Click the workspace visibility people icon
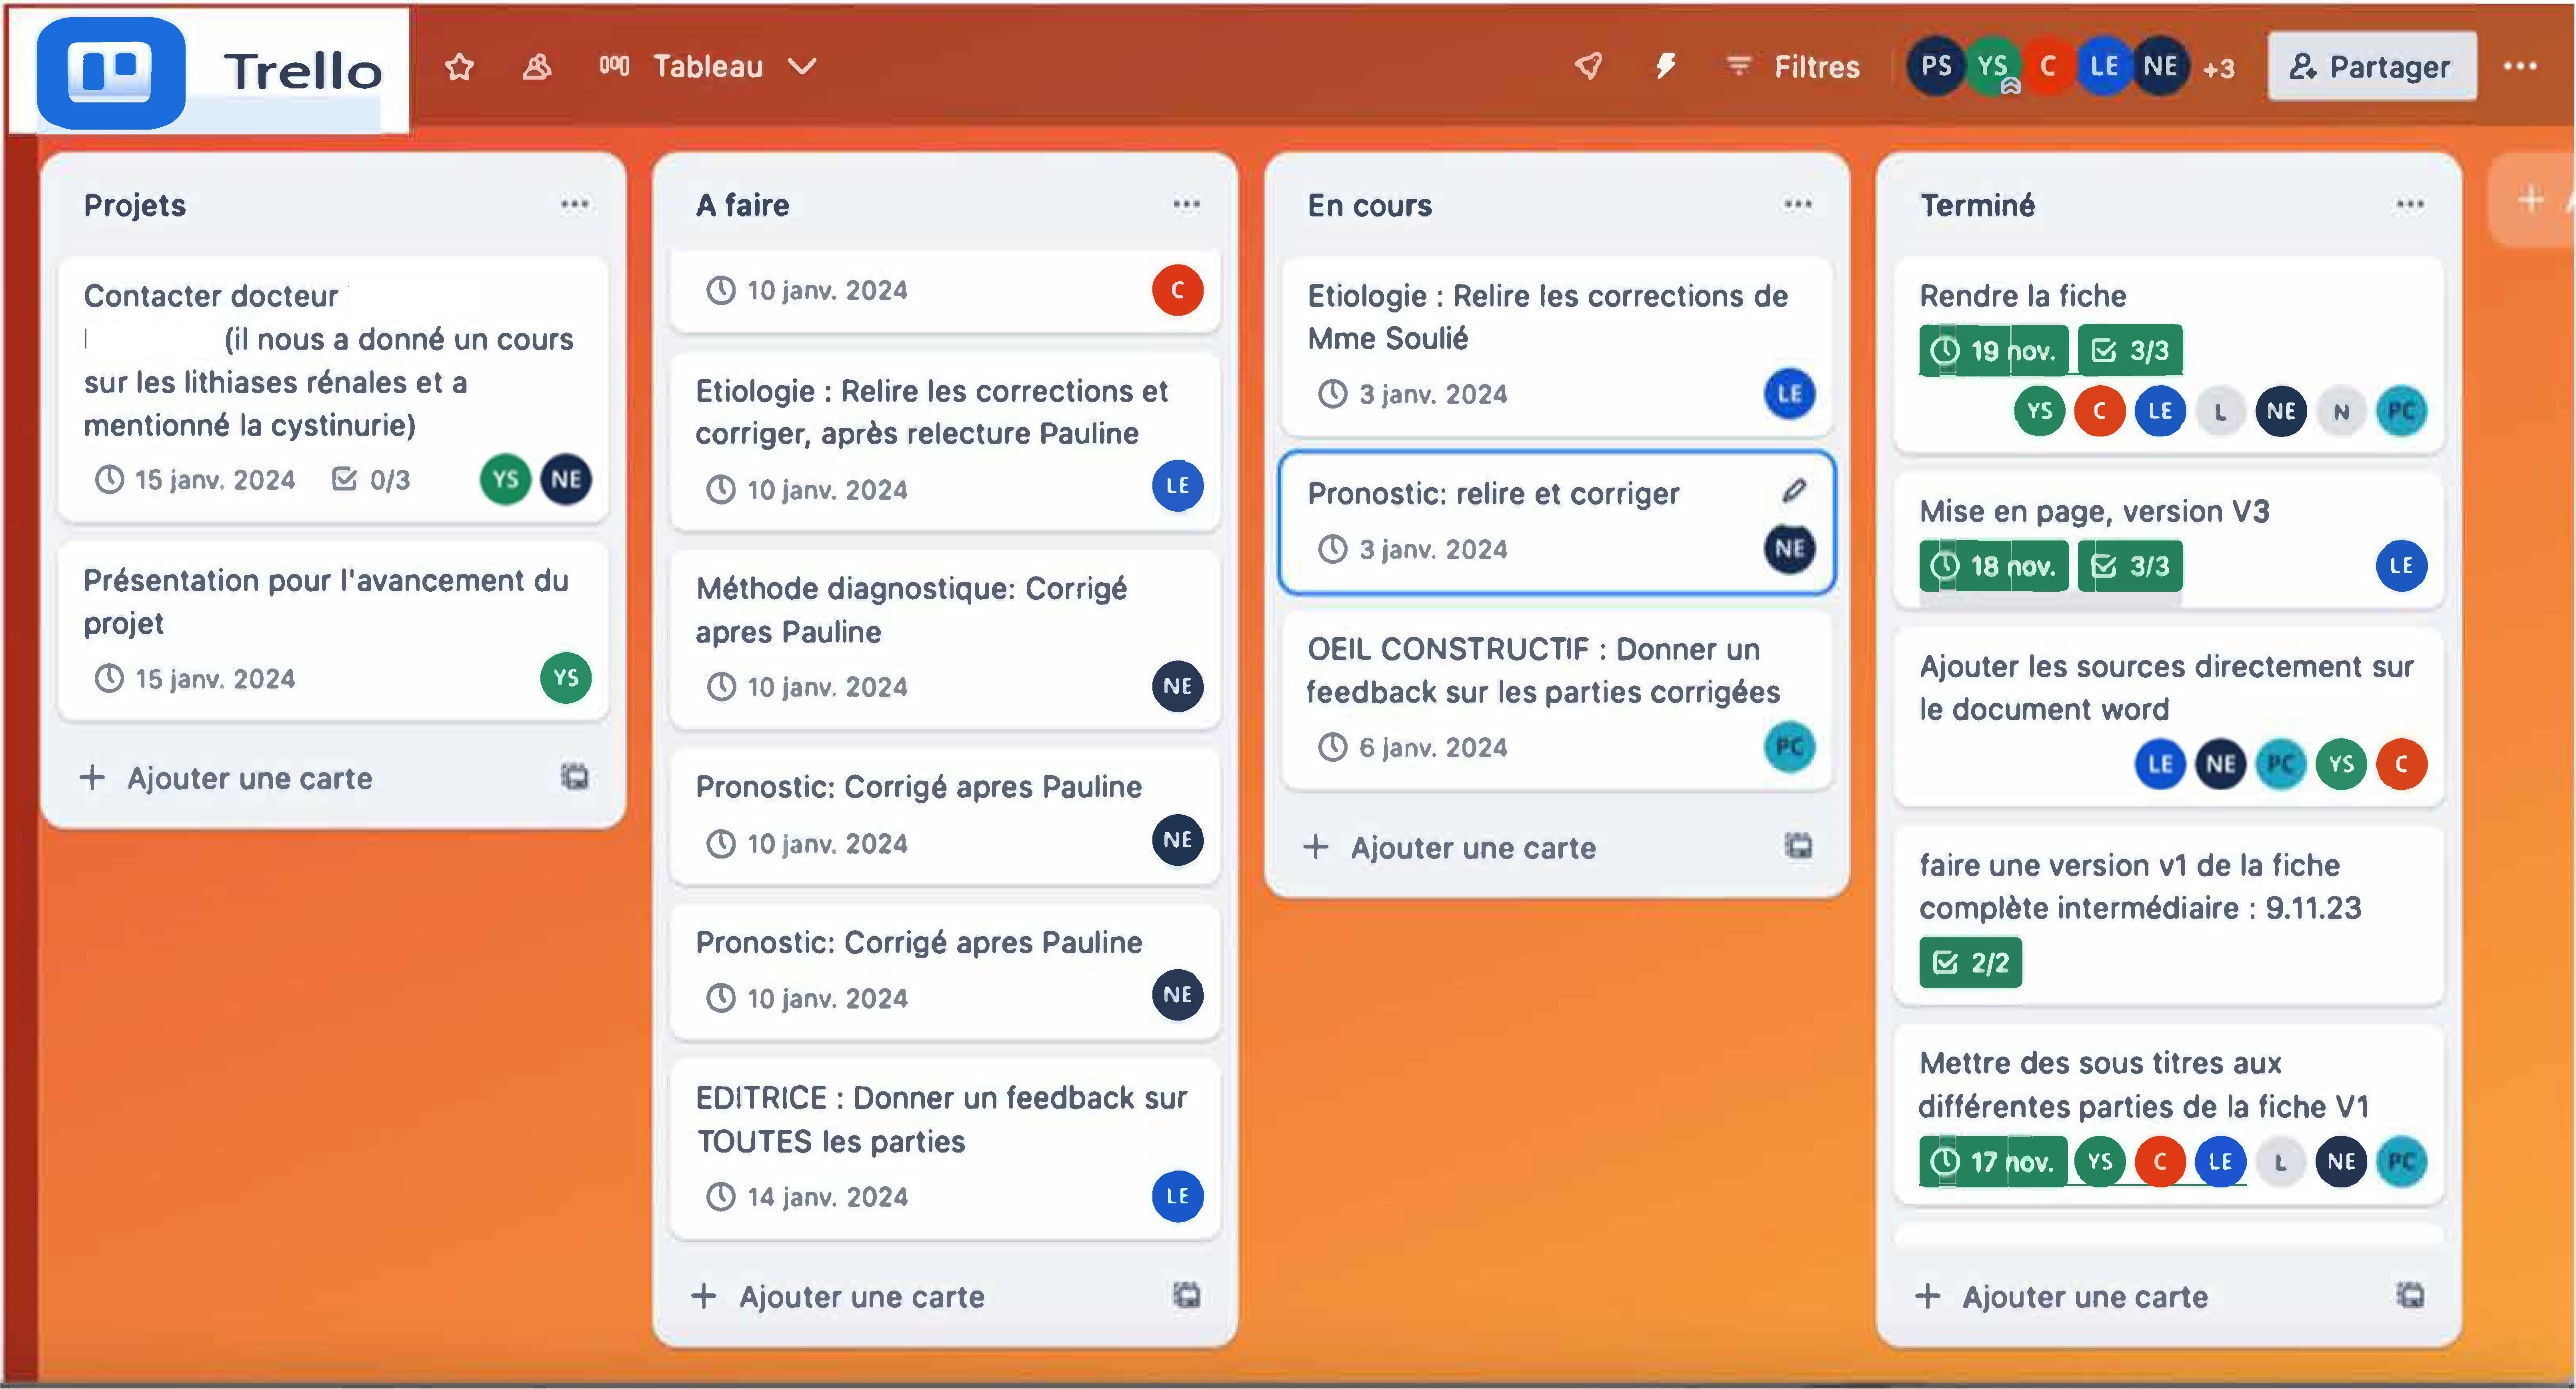 537,67
